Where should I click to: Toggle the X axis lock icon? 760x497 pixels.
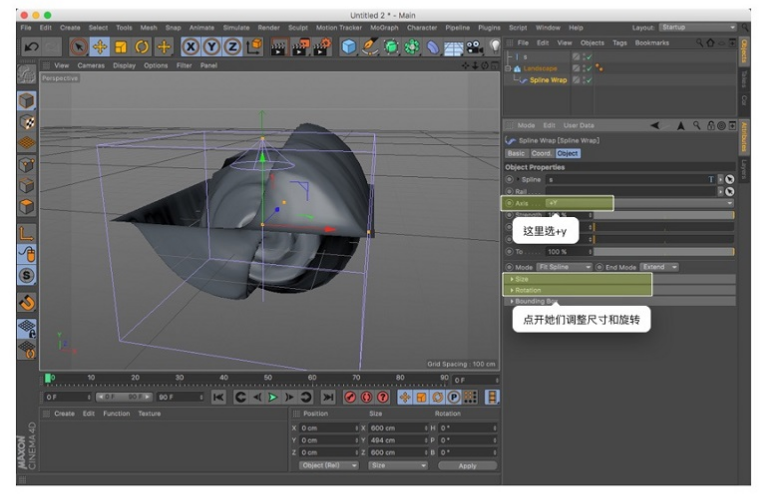[190, 47]
